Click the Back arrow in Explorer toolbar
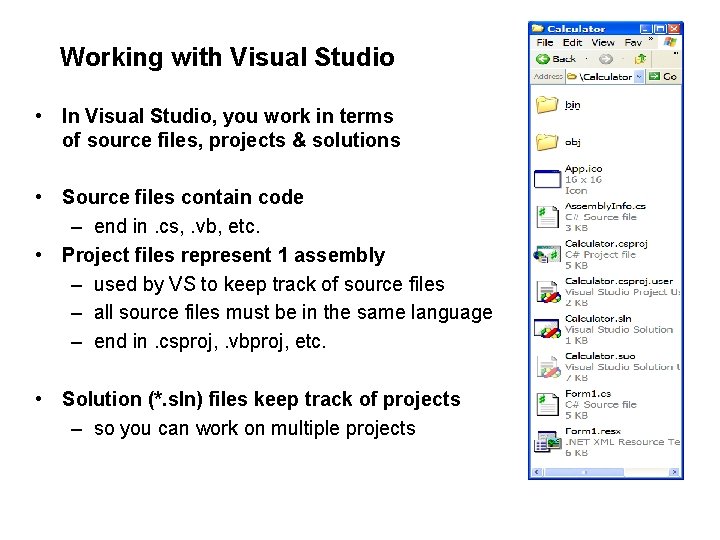Screen dimensions: 720x540 click(543, 59)
